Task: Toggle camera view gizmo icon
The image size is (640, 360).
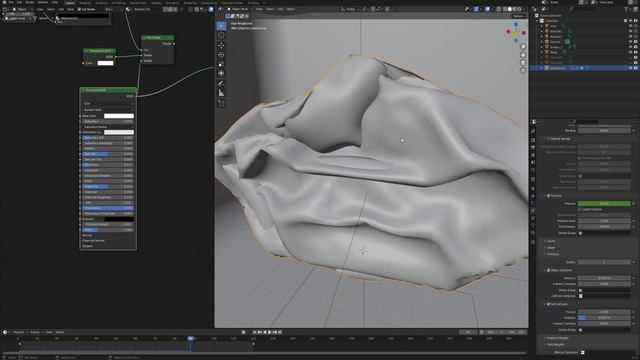Action: [x=523, y=62]
